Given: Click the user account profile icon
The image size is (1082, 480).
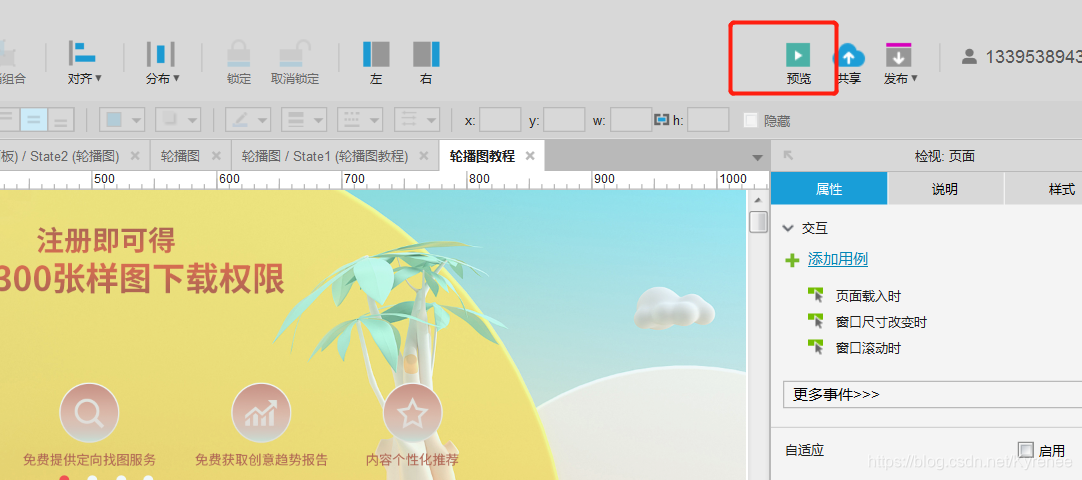Looking at the screenshot, I should 970,57.
